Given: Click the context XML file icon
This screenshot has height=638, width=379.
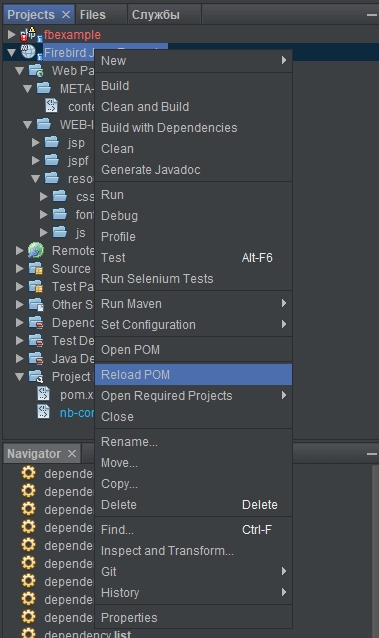Looking at the screenshot, I should pos(51,106).
